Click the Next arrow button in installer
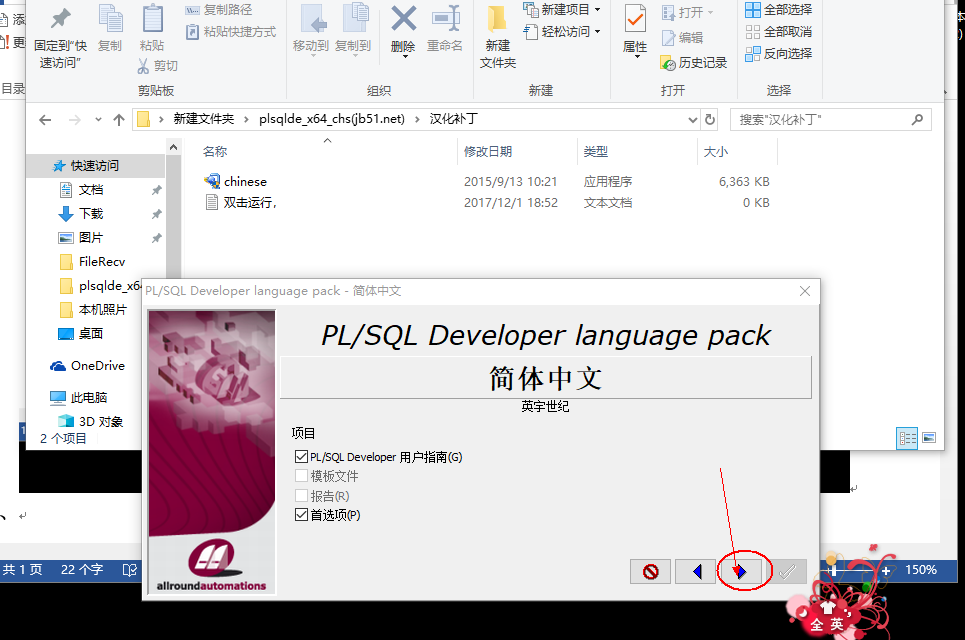Viewport: 965px width, 640px height. tap(740, 572)
